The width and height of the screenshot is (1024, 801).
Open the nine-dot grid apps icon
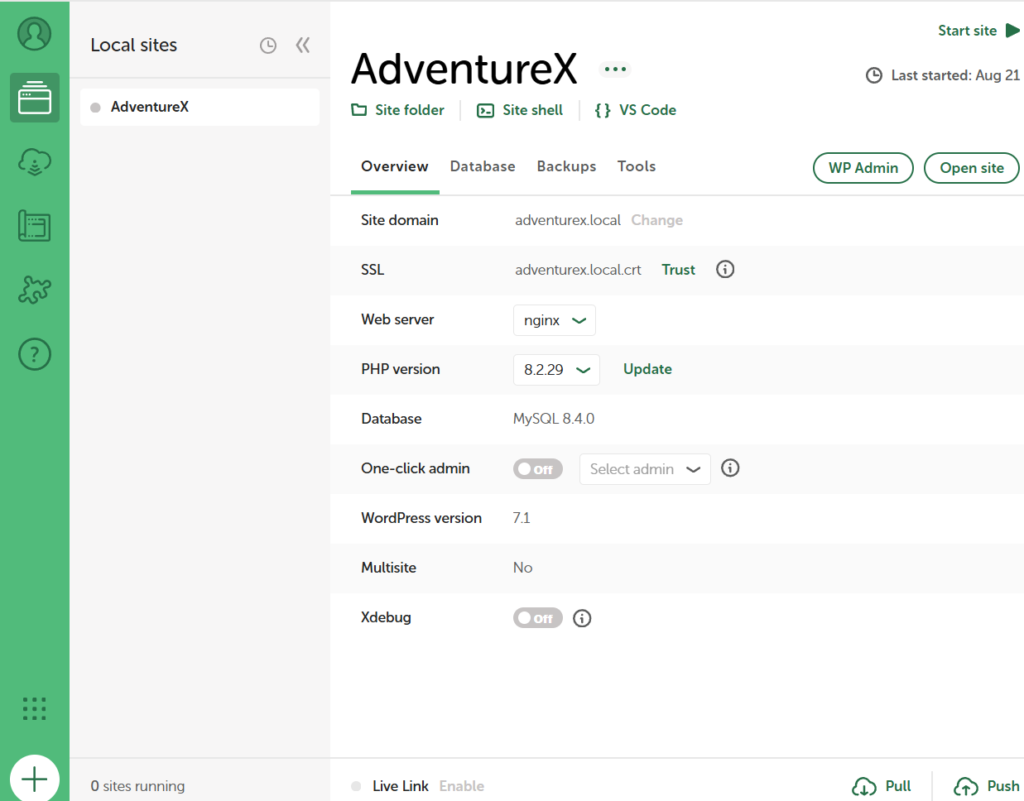(x=35, y=708)
